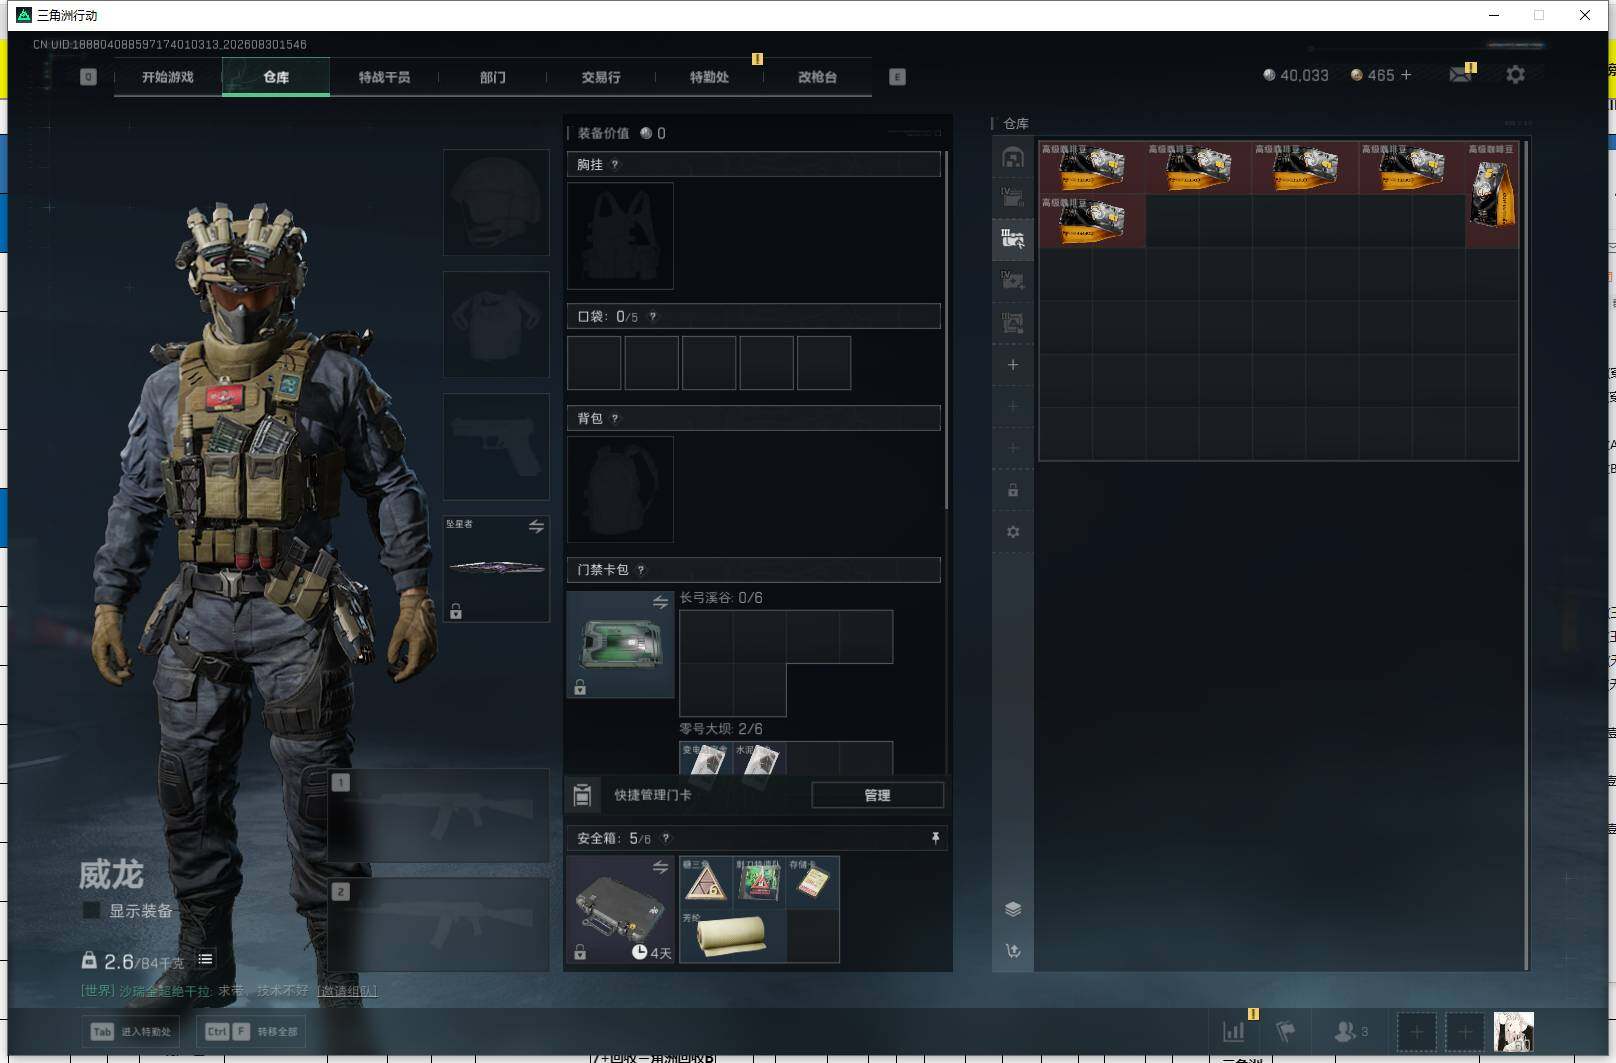Viewport: 1616px width, 1063px height.
Task: Open the flag icon in bottom bar
Action: pos(1286,1031)
